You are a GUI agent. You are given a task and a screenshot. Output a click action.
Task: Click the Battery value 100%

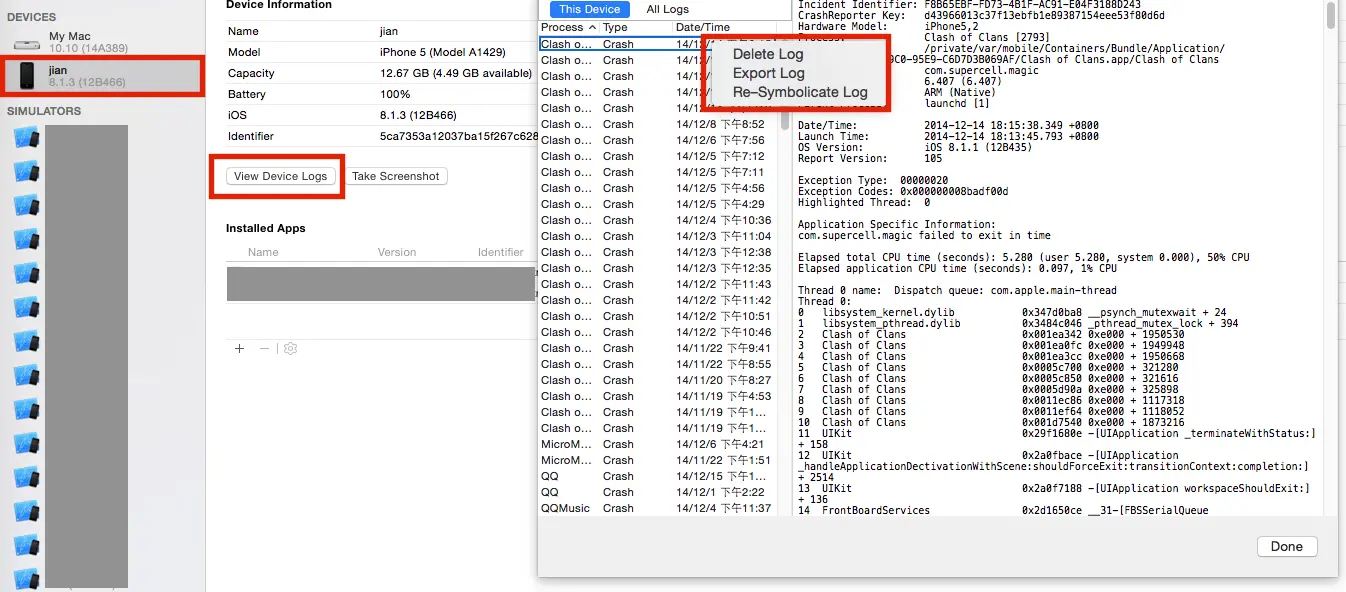[x=396, y=94]
